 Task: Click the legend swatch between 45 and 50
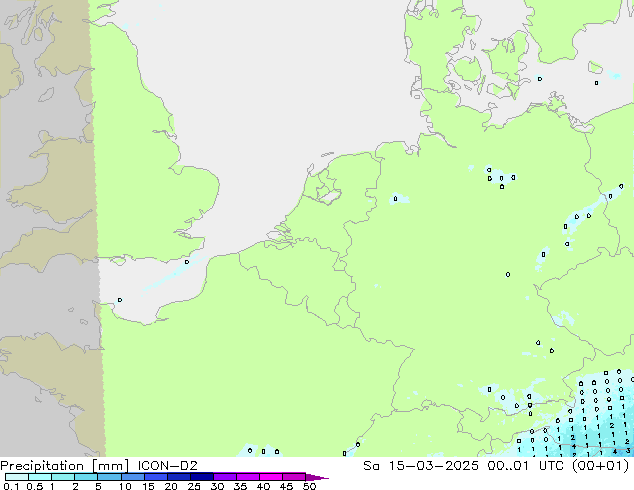coord(294,477)
